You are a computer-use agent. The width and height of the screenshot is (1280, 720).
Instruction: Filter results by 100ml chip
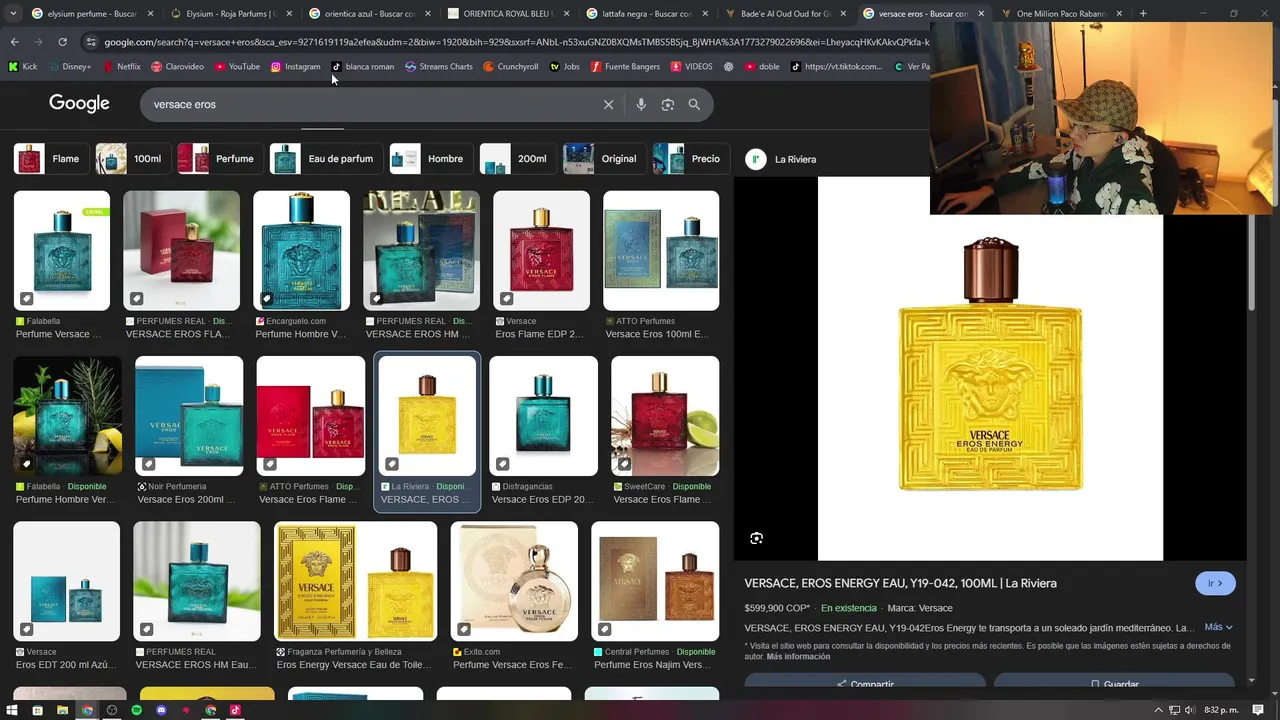click(131, 159)
